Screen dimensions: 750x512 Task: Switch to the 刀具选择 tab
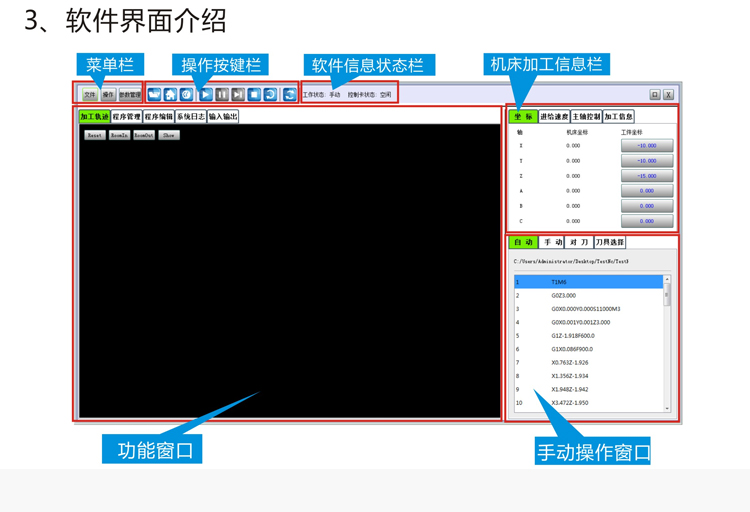[x=610, y=242]
